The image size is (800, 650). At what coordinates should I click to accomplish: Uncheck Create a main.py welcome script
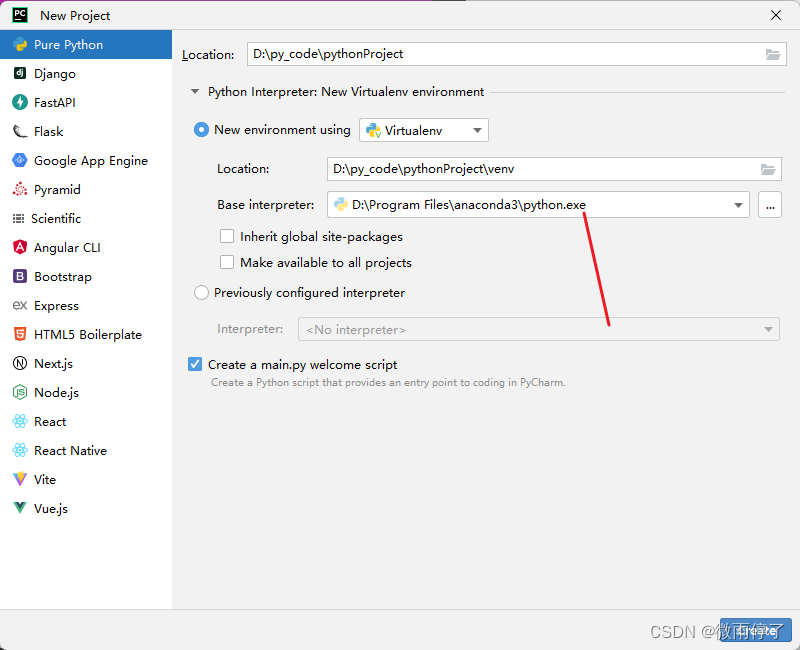click(x=195, y=364)
